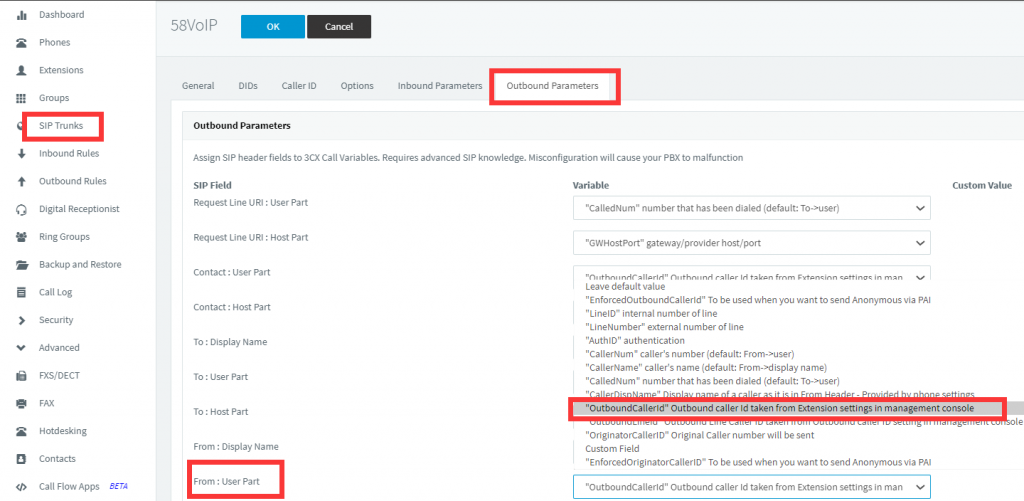This screenshot has width=1024, height=501.
Task: Click the Backup and Restore folder icon
Action: [x=21, y=265]
